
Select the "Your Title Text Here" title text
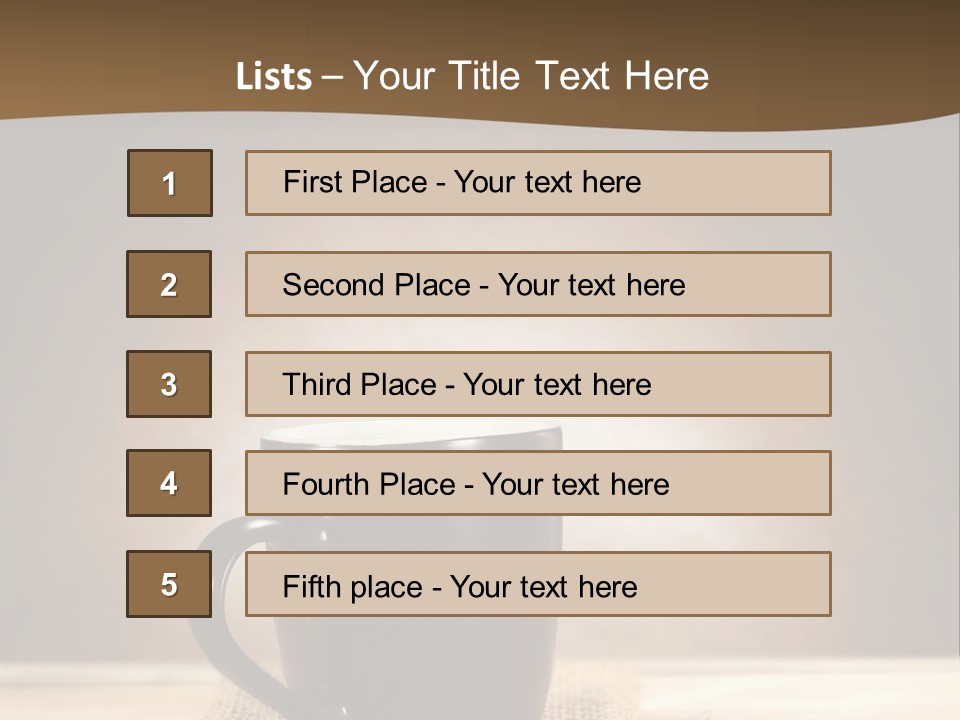coord(531,77)
